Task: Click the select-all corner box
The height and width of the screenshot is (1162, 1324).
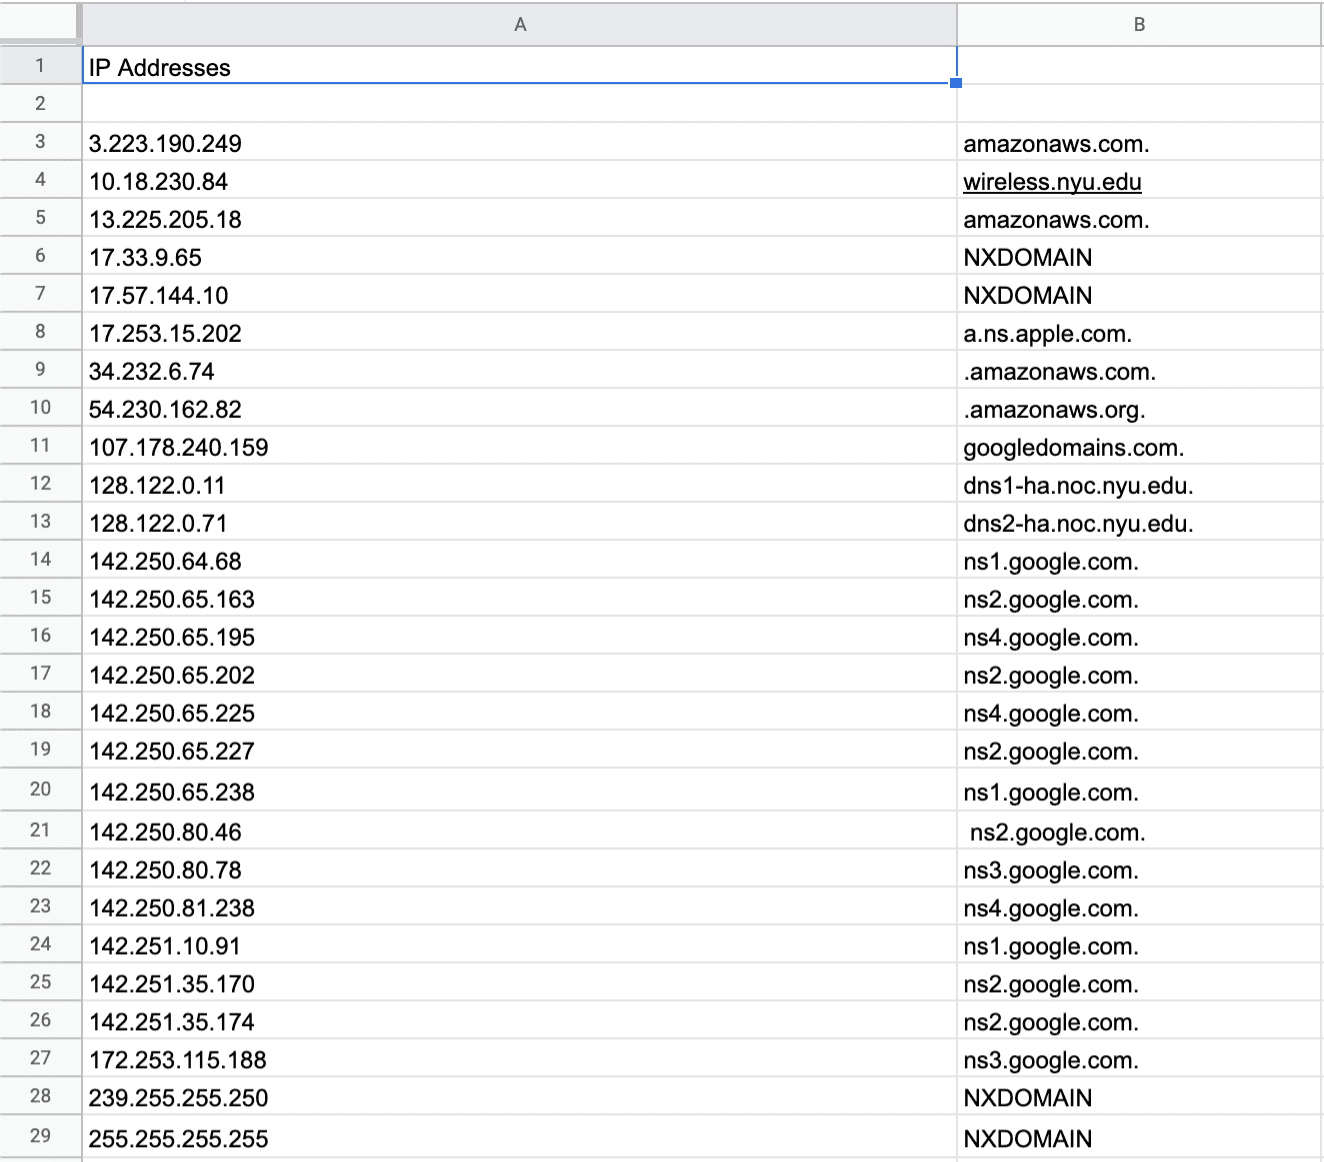Action: click(39, 24)
